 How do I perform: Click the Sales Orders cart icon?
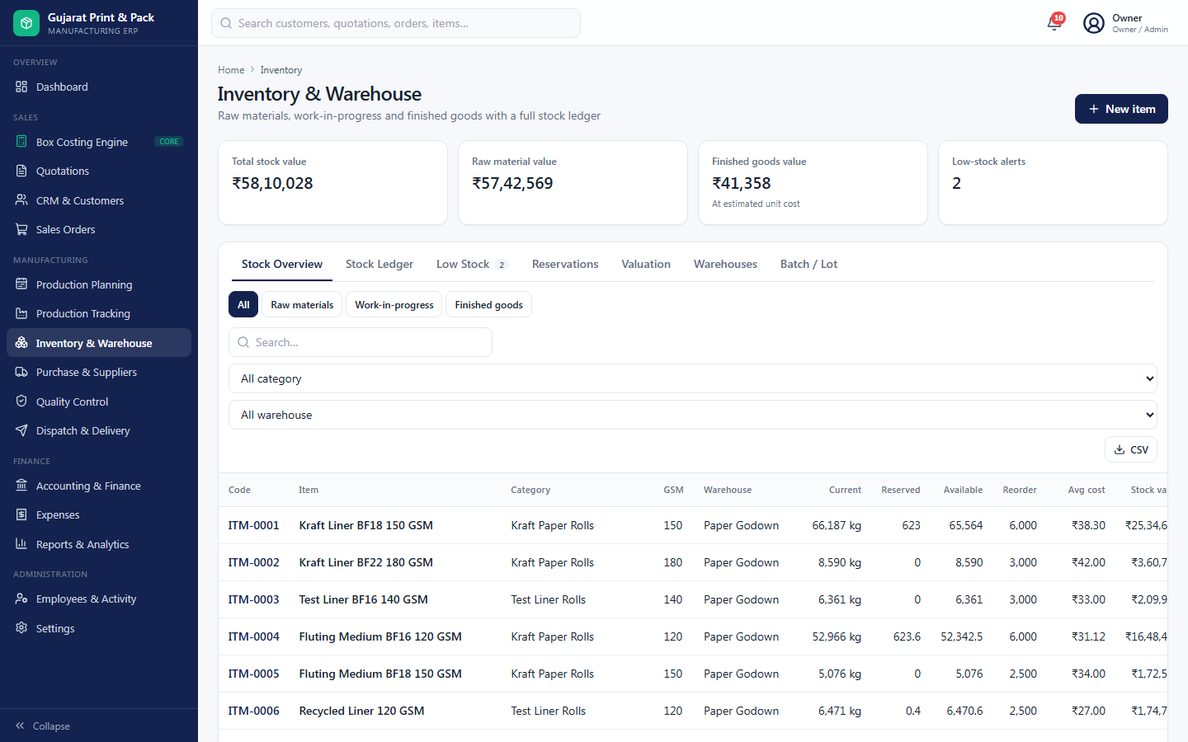(x=21, y=229)
